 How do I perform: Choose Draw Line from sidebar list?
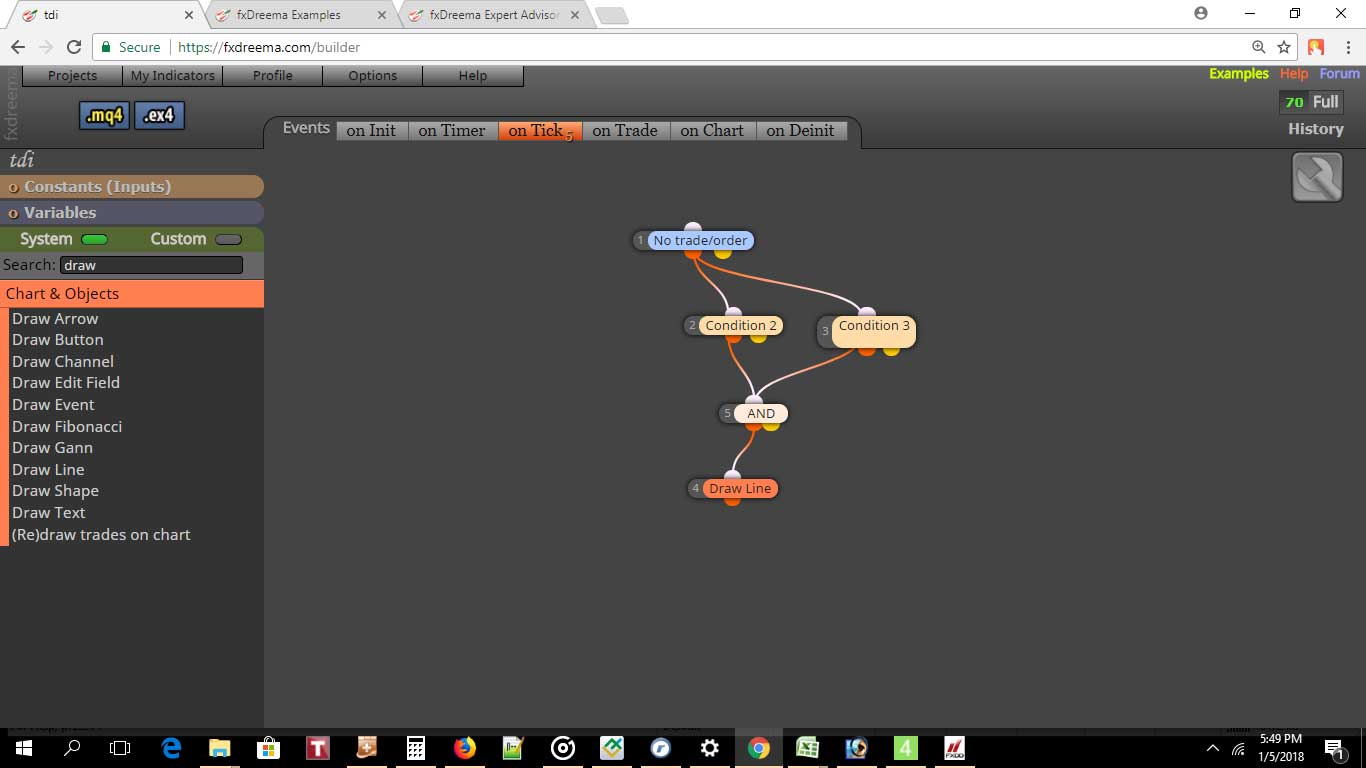pyautogui.click(x=48, y=470)
